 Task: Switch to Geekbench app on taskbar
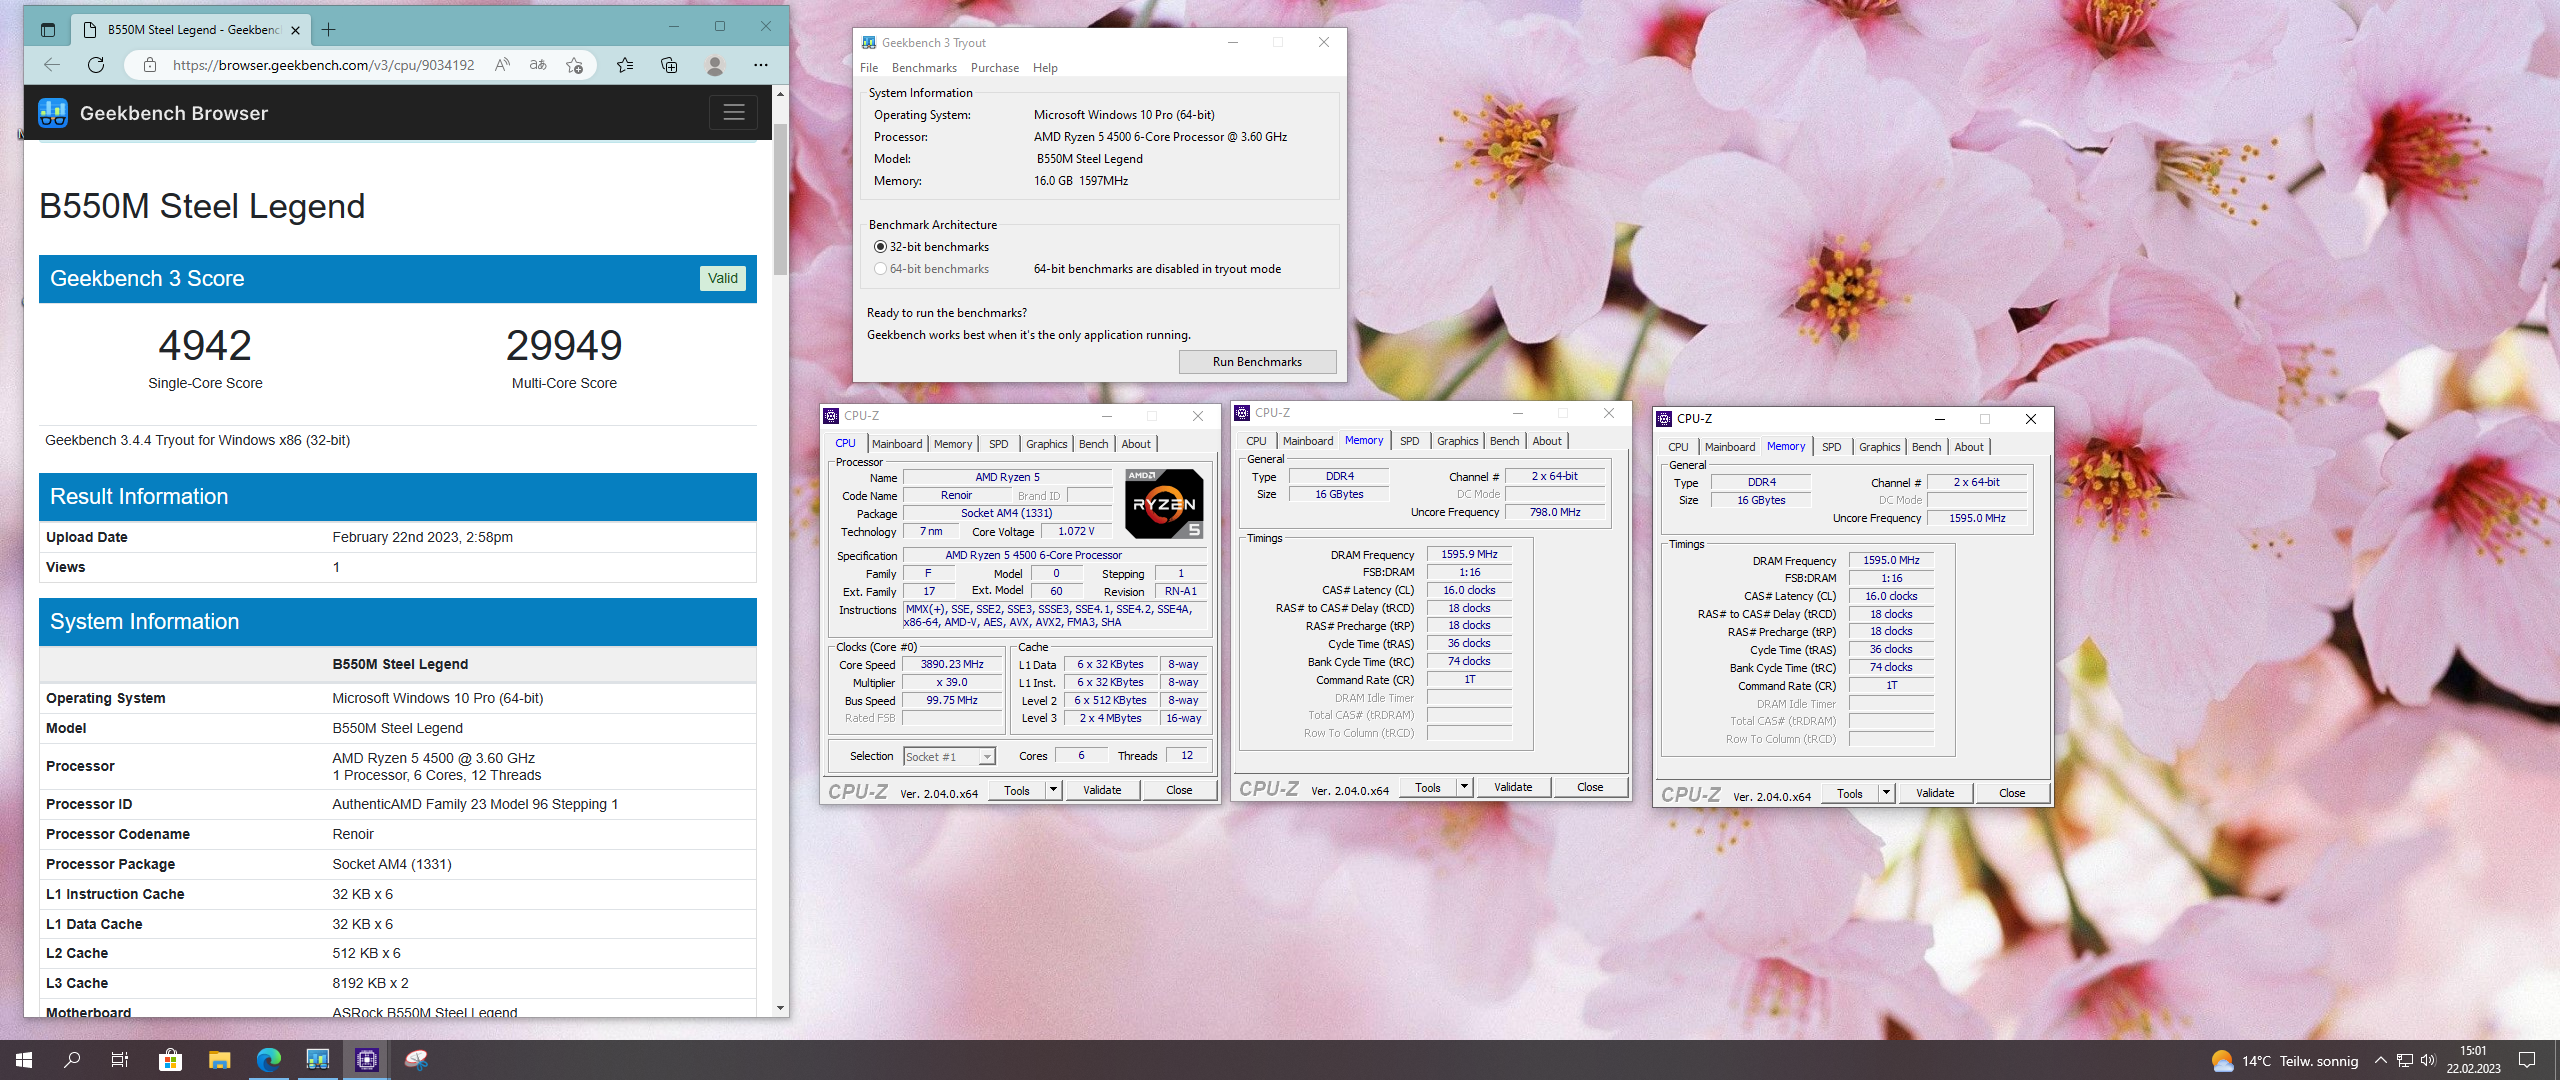(317, 1060)
